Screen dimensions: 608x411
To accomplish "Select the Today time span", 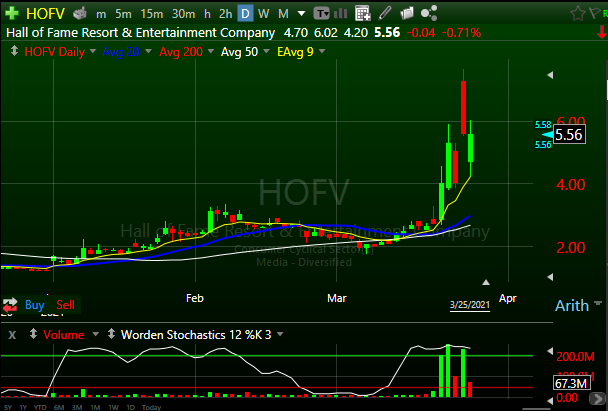I will click(x=151, y=407).
